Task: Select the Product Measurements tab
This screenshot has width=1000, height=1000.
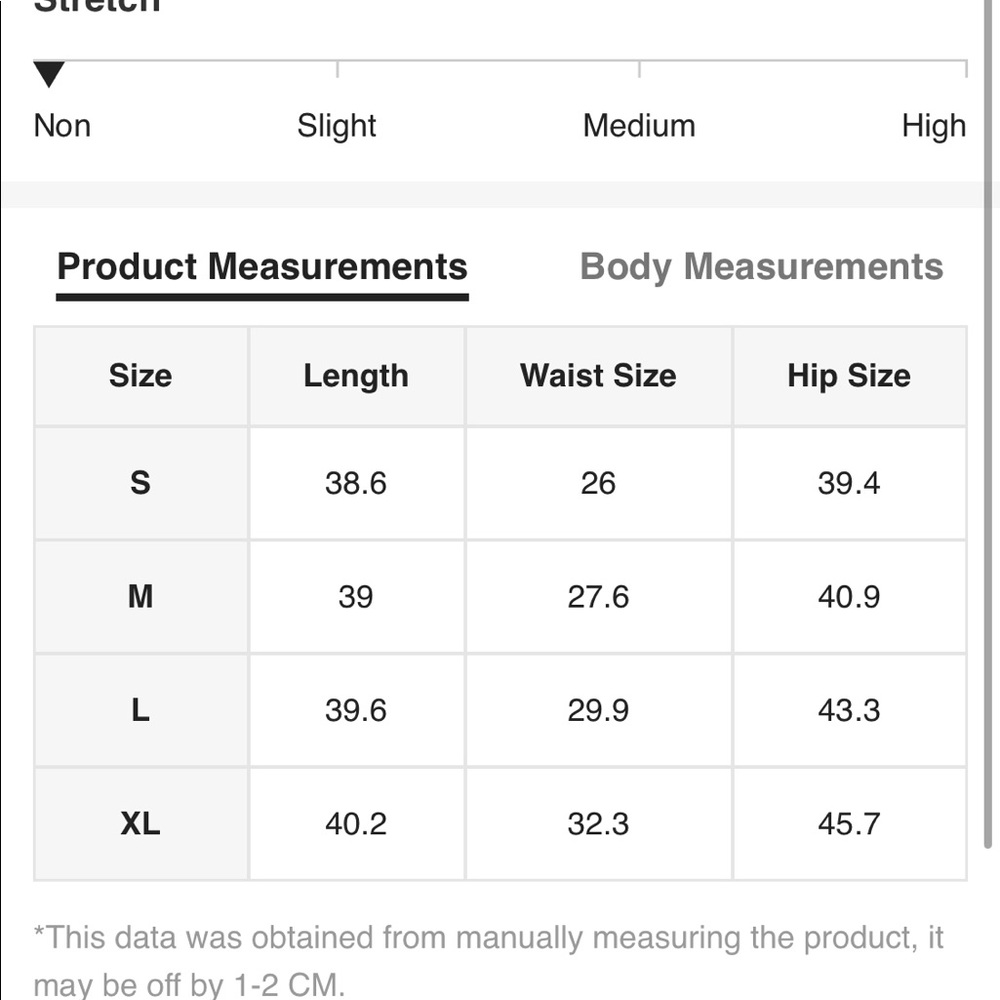Action: [x=262, y=267]
